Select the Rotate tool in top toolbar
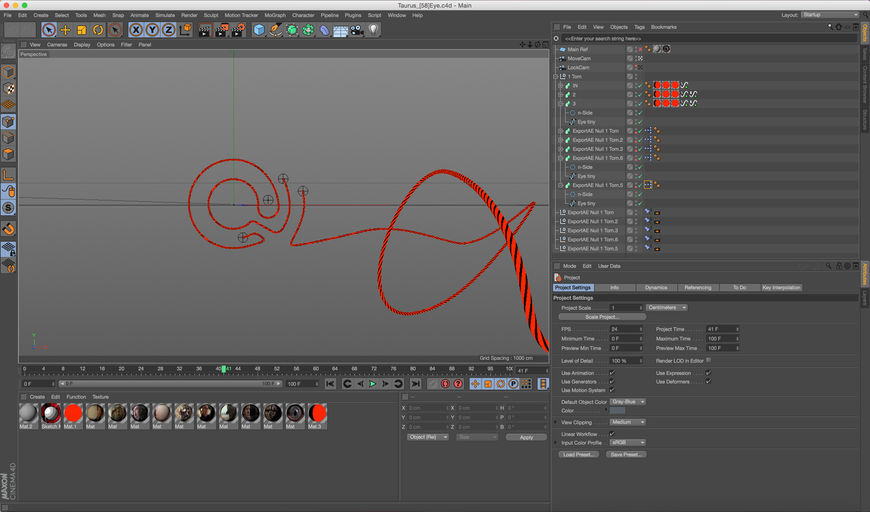 (x=98, y=30)
